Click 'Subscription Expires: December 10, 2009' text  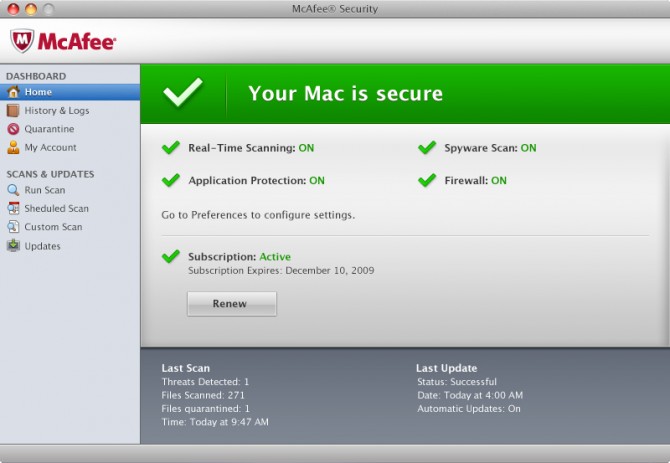(x=281, y=270)
